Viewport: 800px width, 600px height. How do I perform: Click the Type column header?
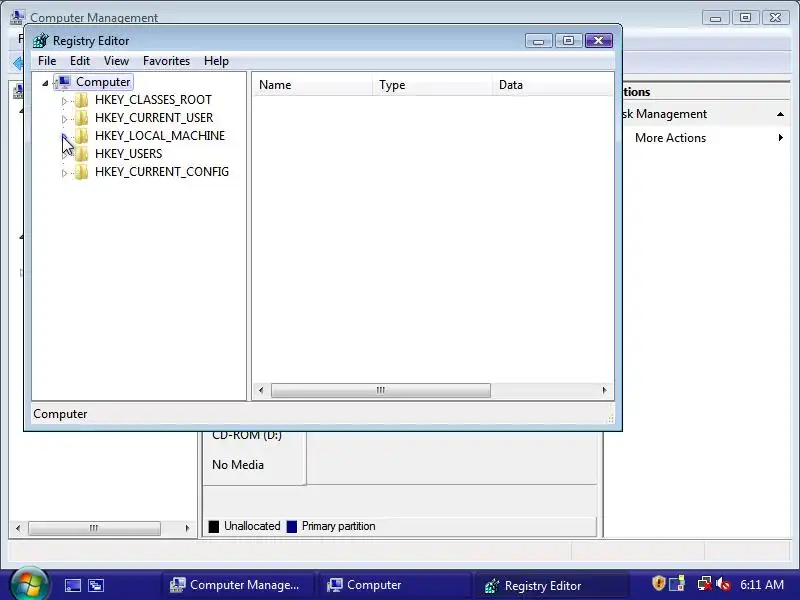[x=433, y=85]
